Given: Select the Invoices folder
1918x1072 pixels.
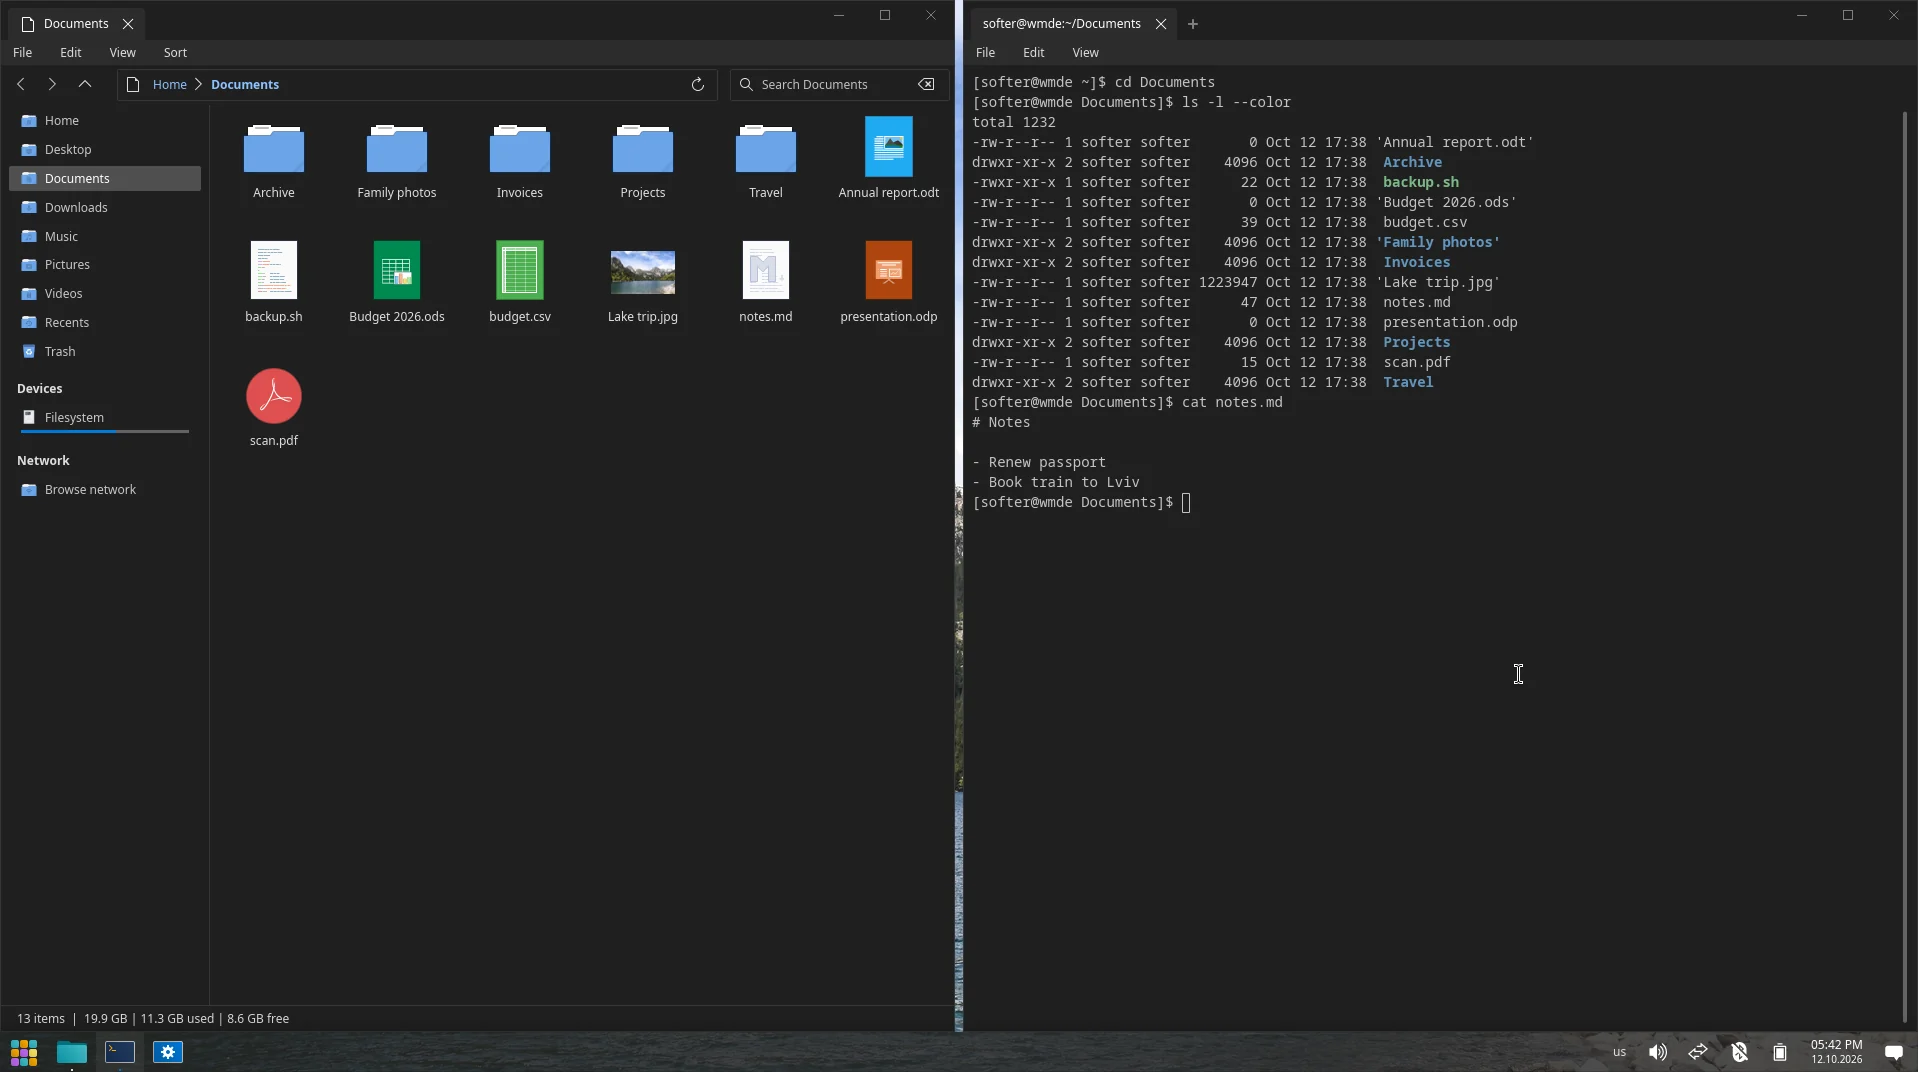Looking at the screenshot, I should (x=520, y=148).
